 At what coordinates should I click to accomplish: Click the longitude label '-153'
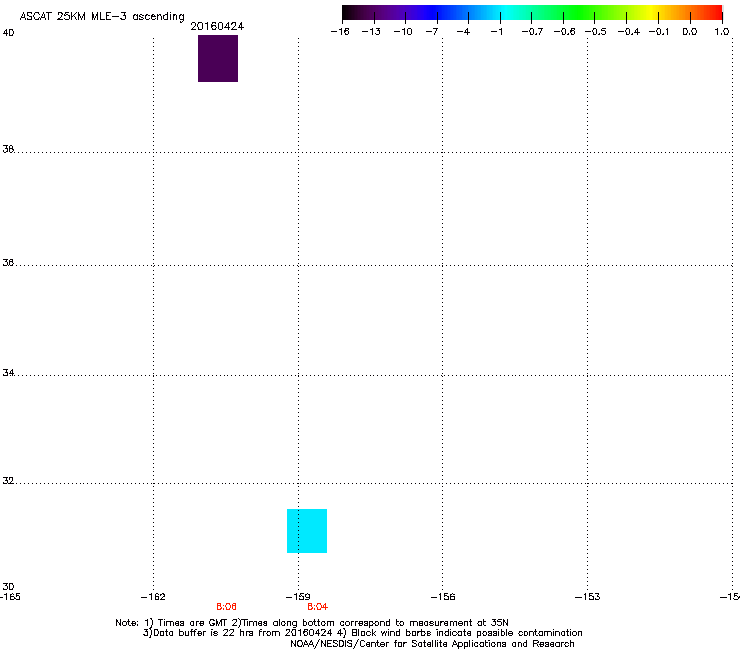pyautogui.click(x=588, y=597)
